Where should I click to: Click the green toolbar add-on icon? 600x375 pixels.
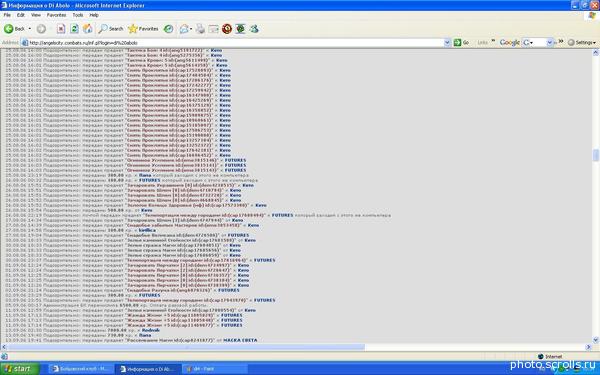pos(240,29)
